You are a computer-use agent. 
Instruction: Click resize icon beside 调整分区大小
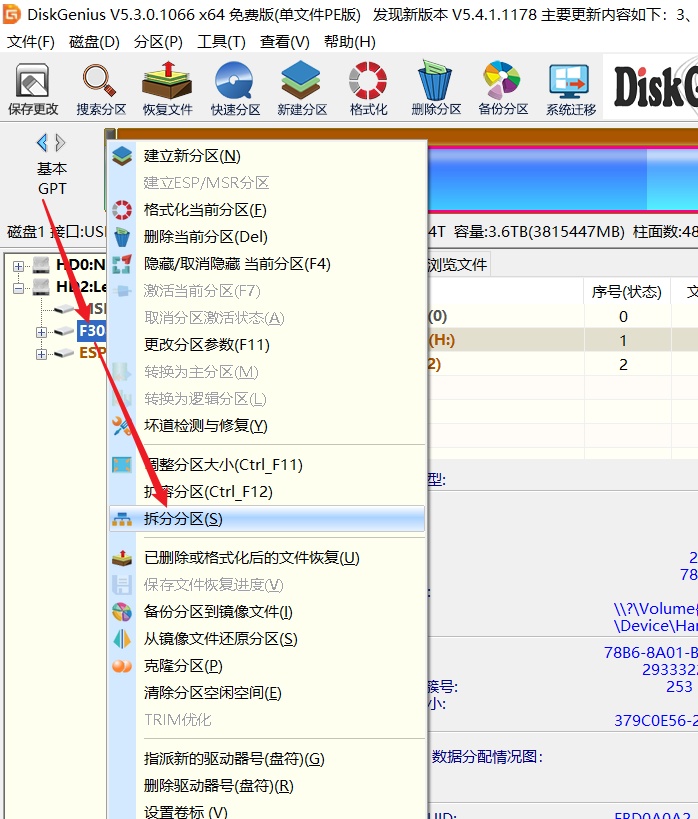[x=122, y=464]
